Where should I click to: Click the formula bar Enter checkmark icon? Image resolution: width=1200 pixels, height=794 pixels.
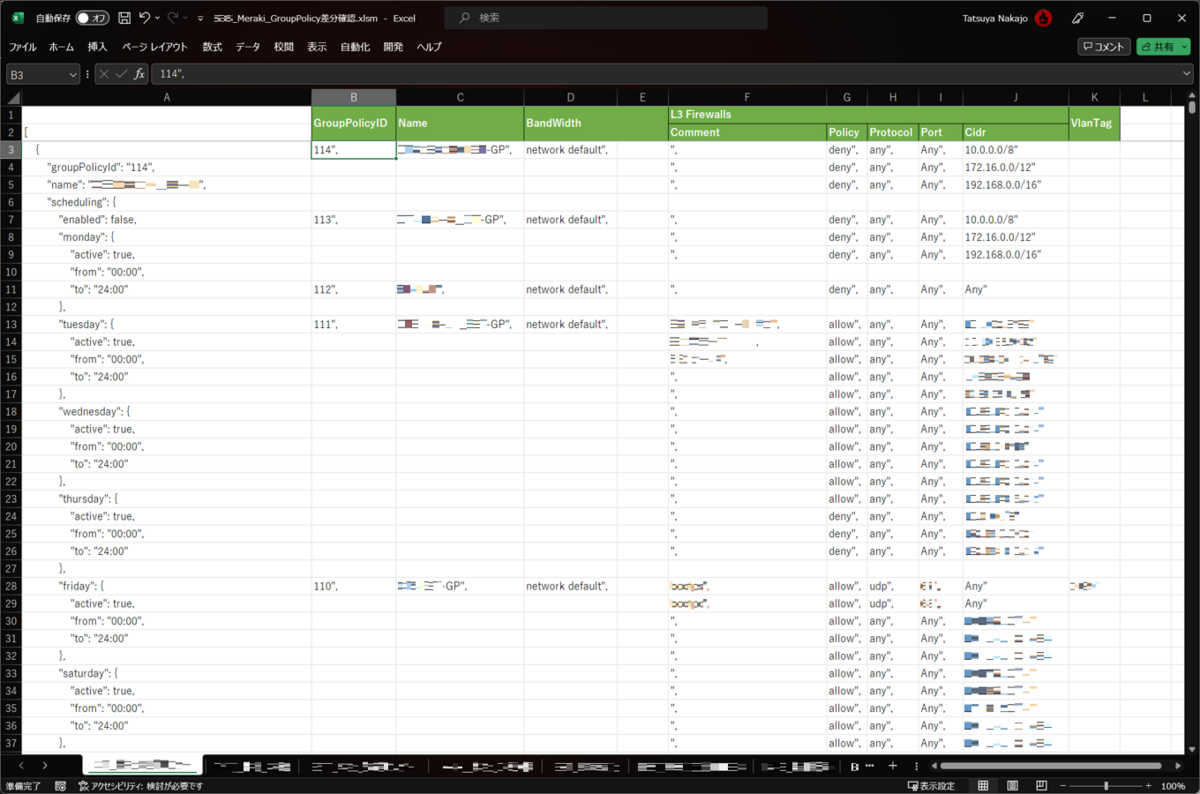tap(122, 74)
